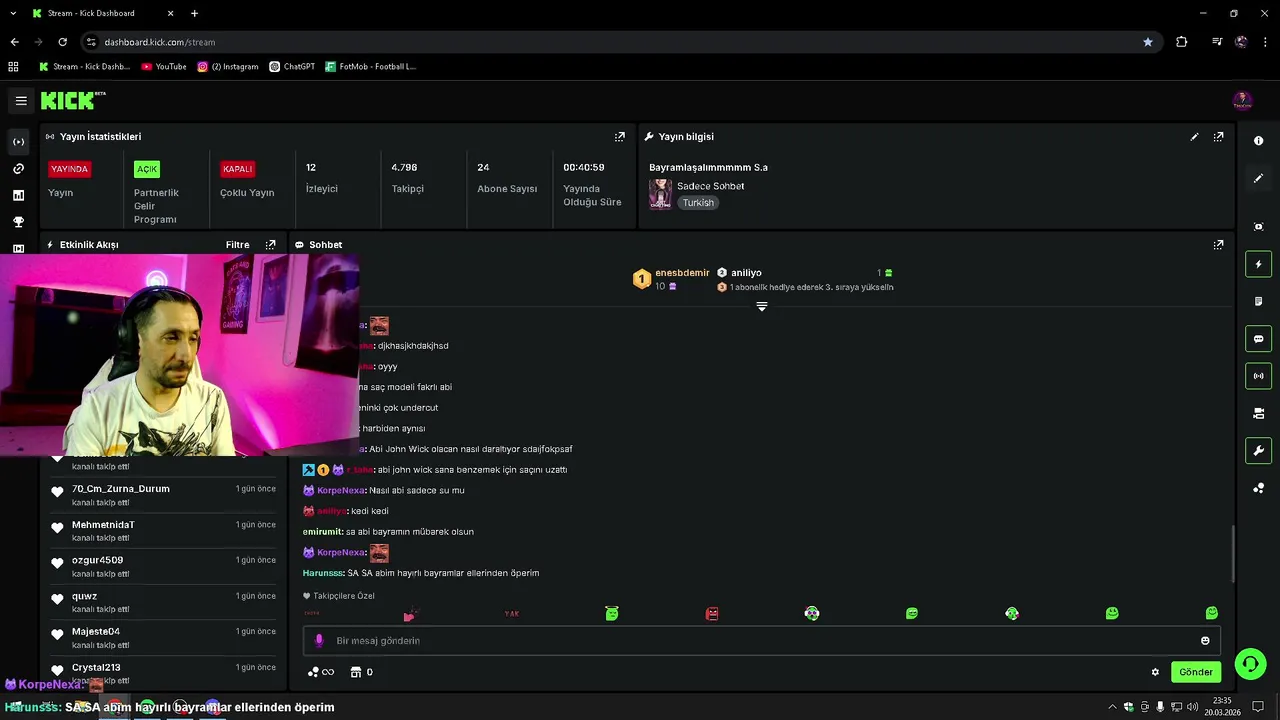Image resolution: width=1280 pixels, height=720 pixels.
Task: Bookmark this page with the star
Action: [1147, 42]
